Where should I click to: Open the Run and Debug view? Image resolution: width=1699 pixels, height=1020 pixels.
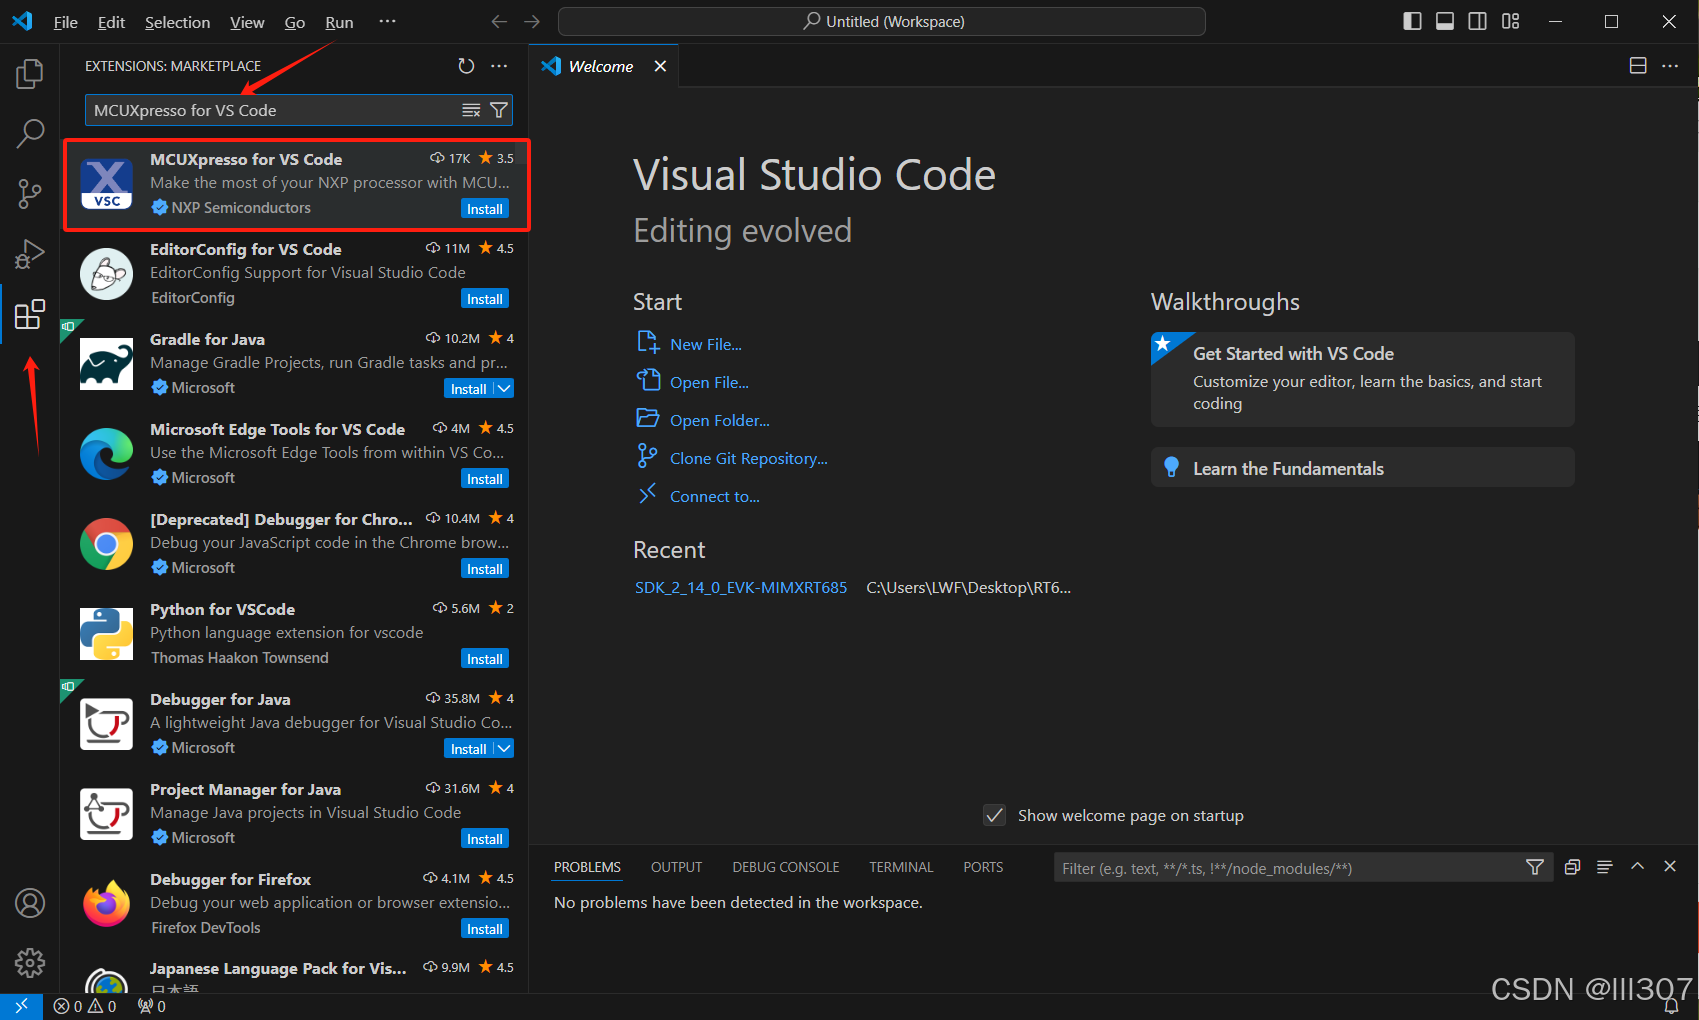click(30, 254)
